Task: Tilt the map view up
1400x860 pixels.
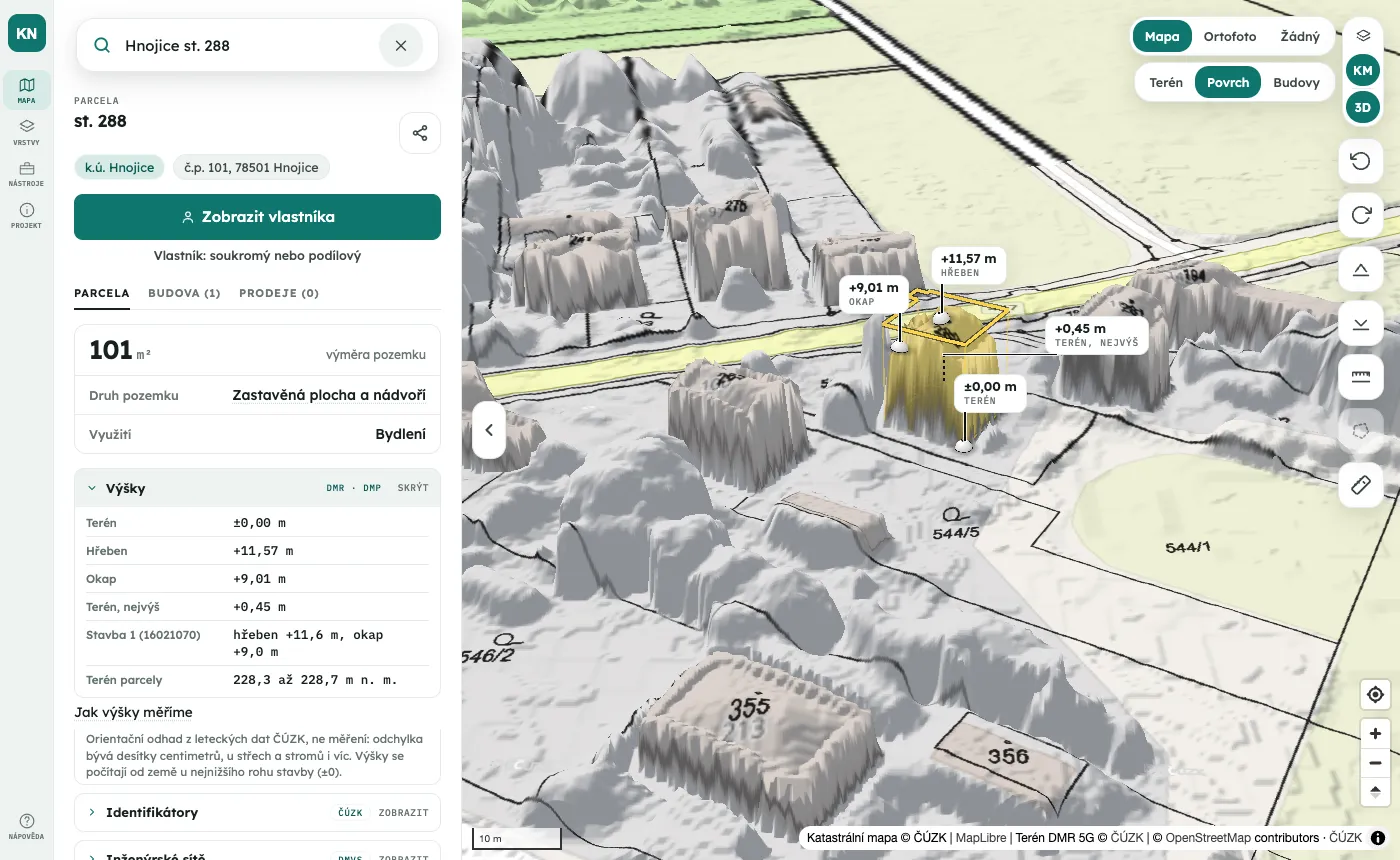Action: point(1360,269)
